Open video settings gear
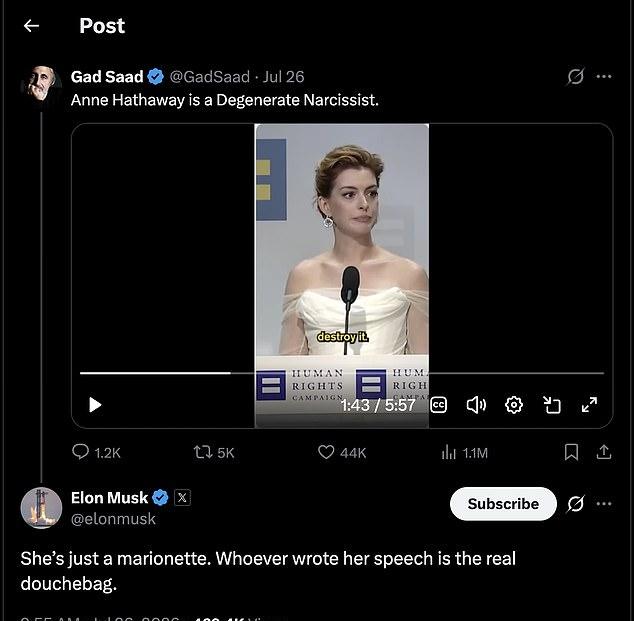This screenshot has height=621, width=634. click(514, 405)
